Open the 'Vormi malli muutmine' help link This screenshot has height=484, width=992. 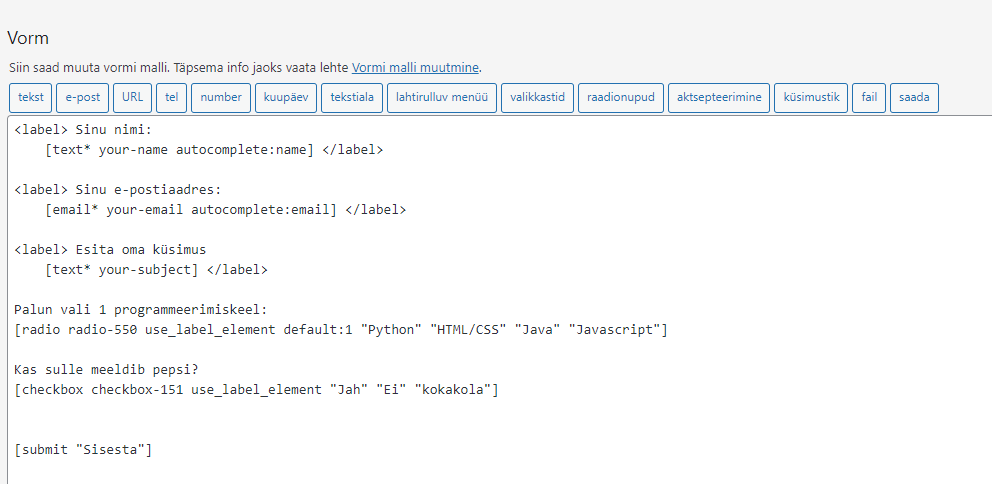[415, 68]
